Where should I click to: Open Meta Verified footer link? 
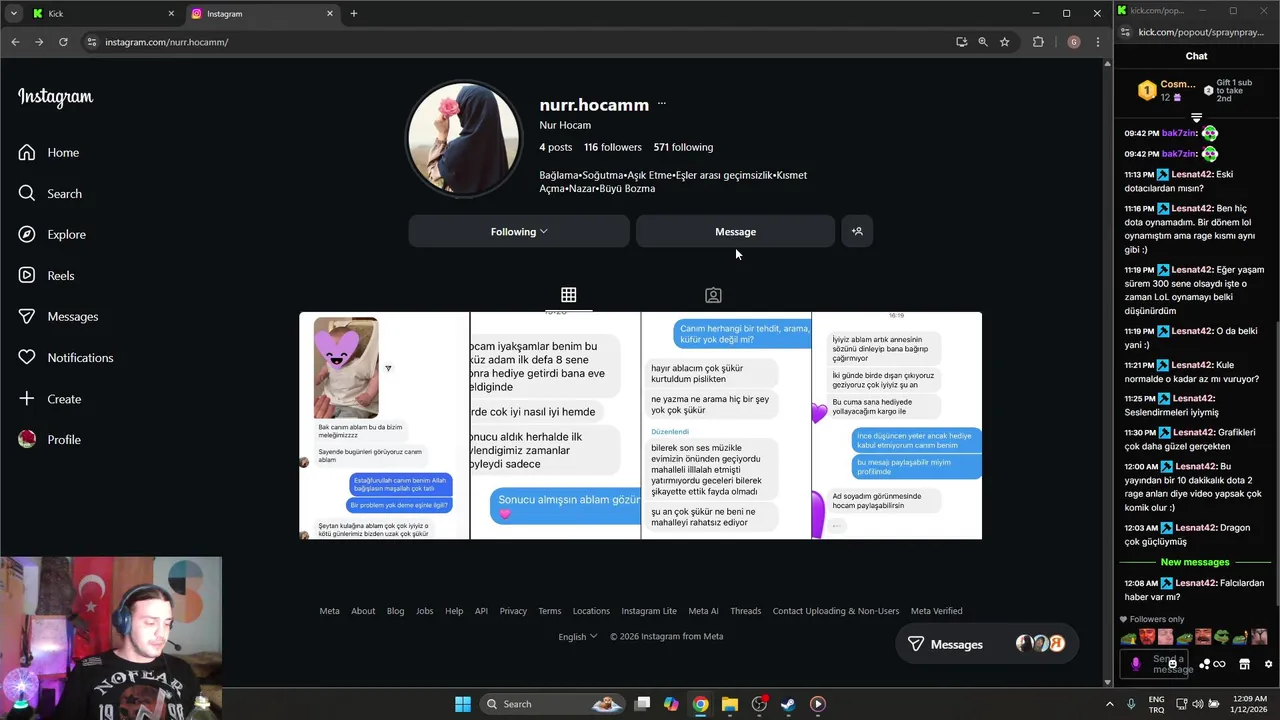[936, 611]
